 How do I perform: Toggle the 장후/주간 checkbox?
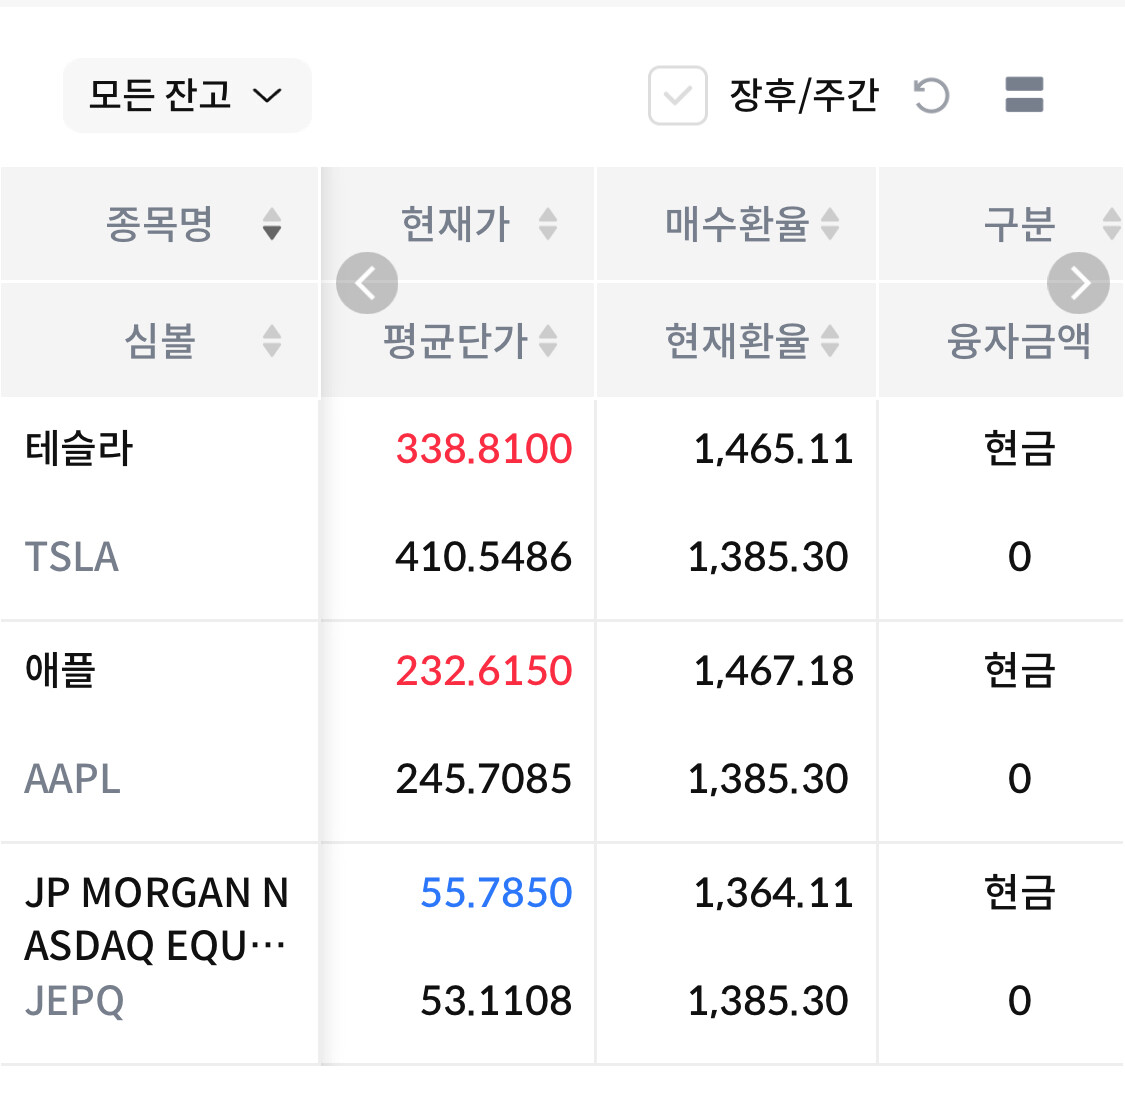pos(678,96)
